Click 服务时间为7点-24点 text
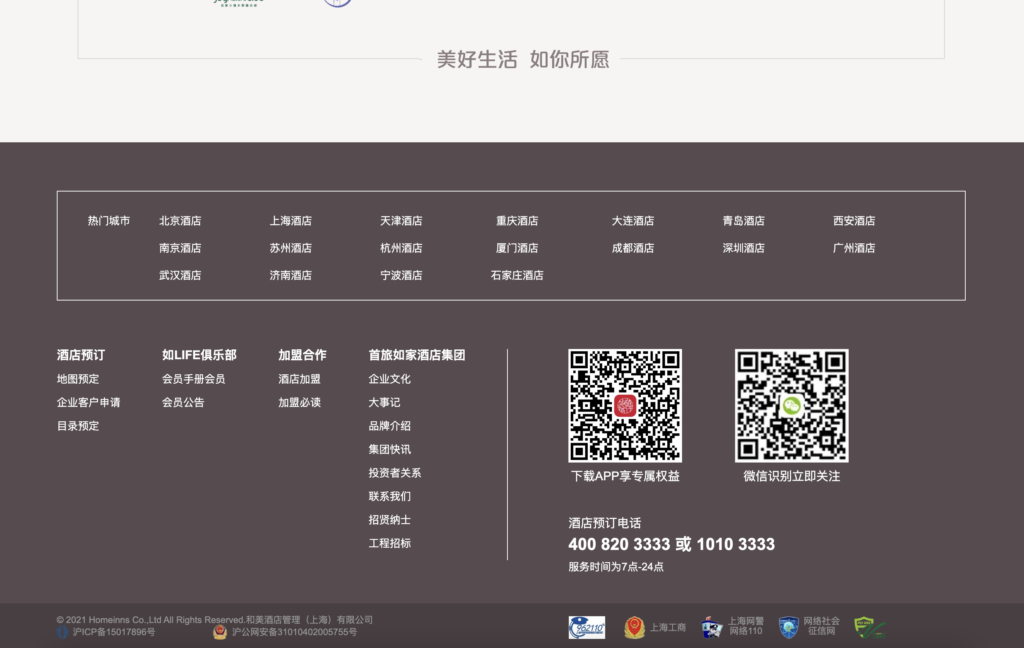This screenshot has width=1024, height=648. click(616, 567)
